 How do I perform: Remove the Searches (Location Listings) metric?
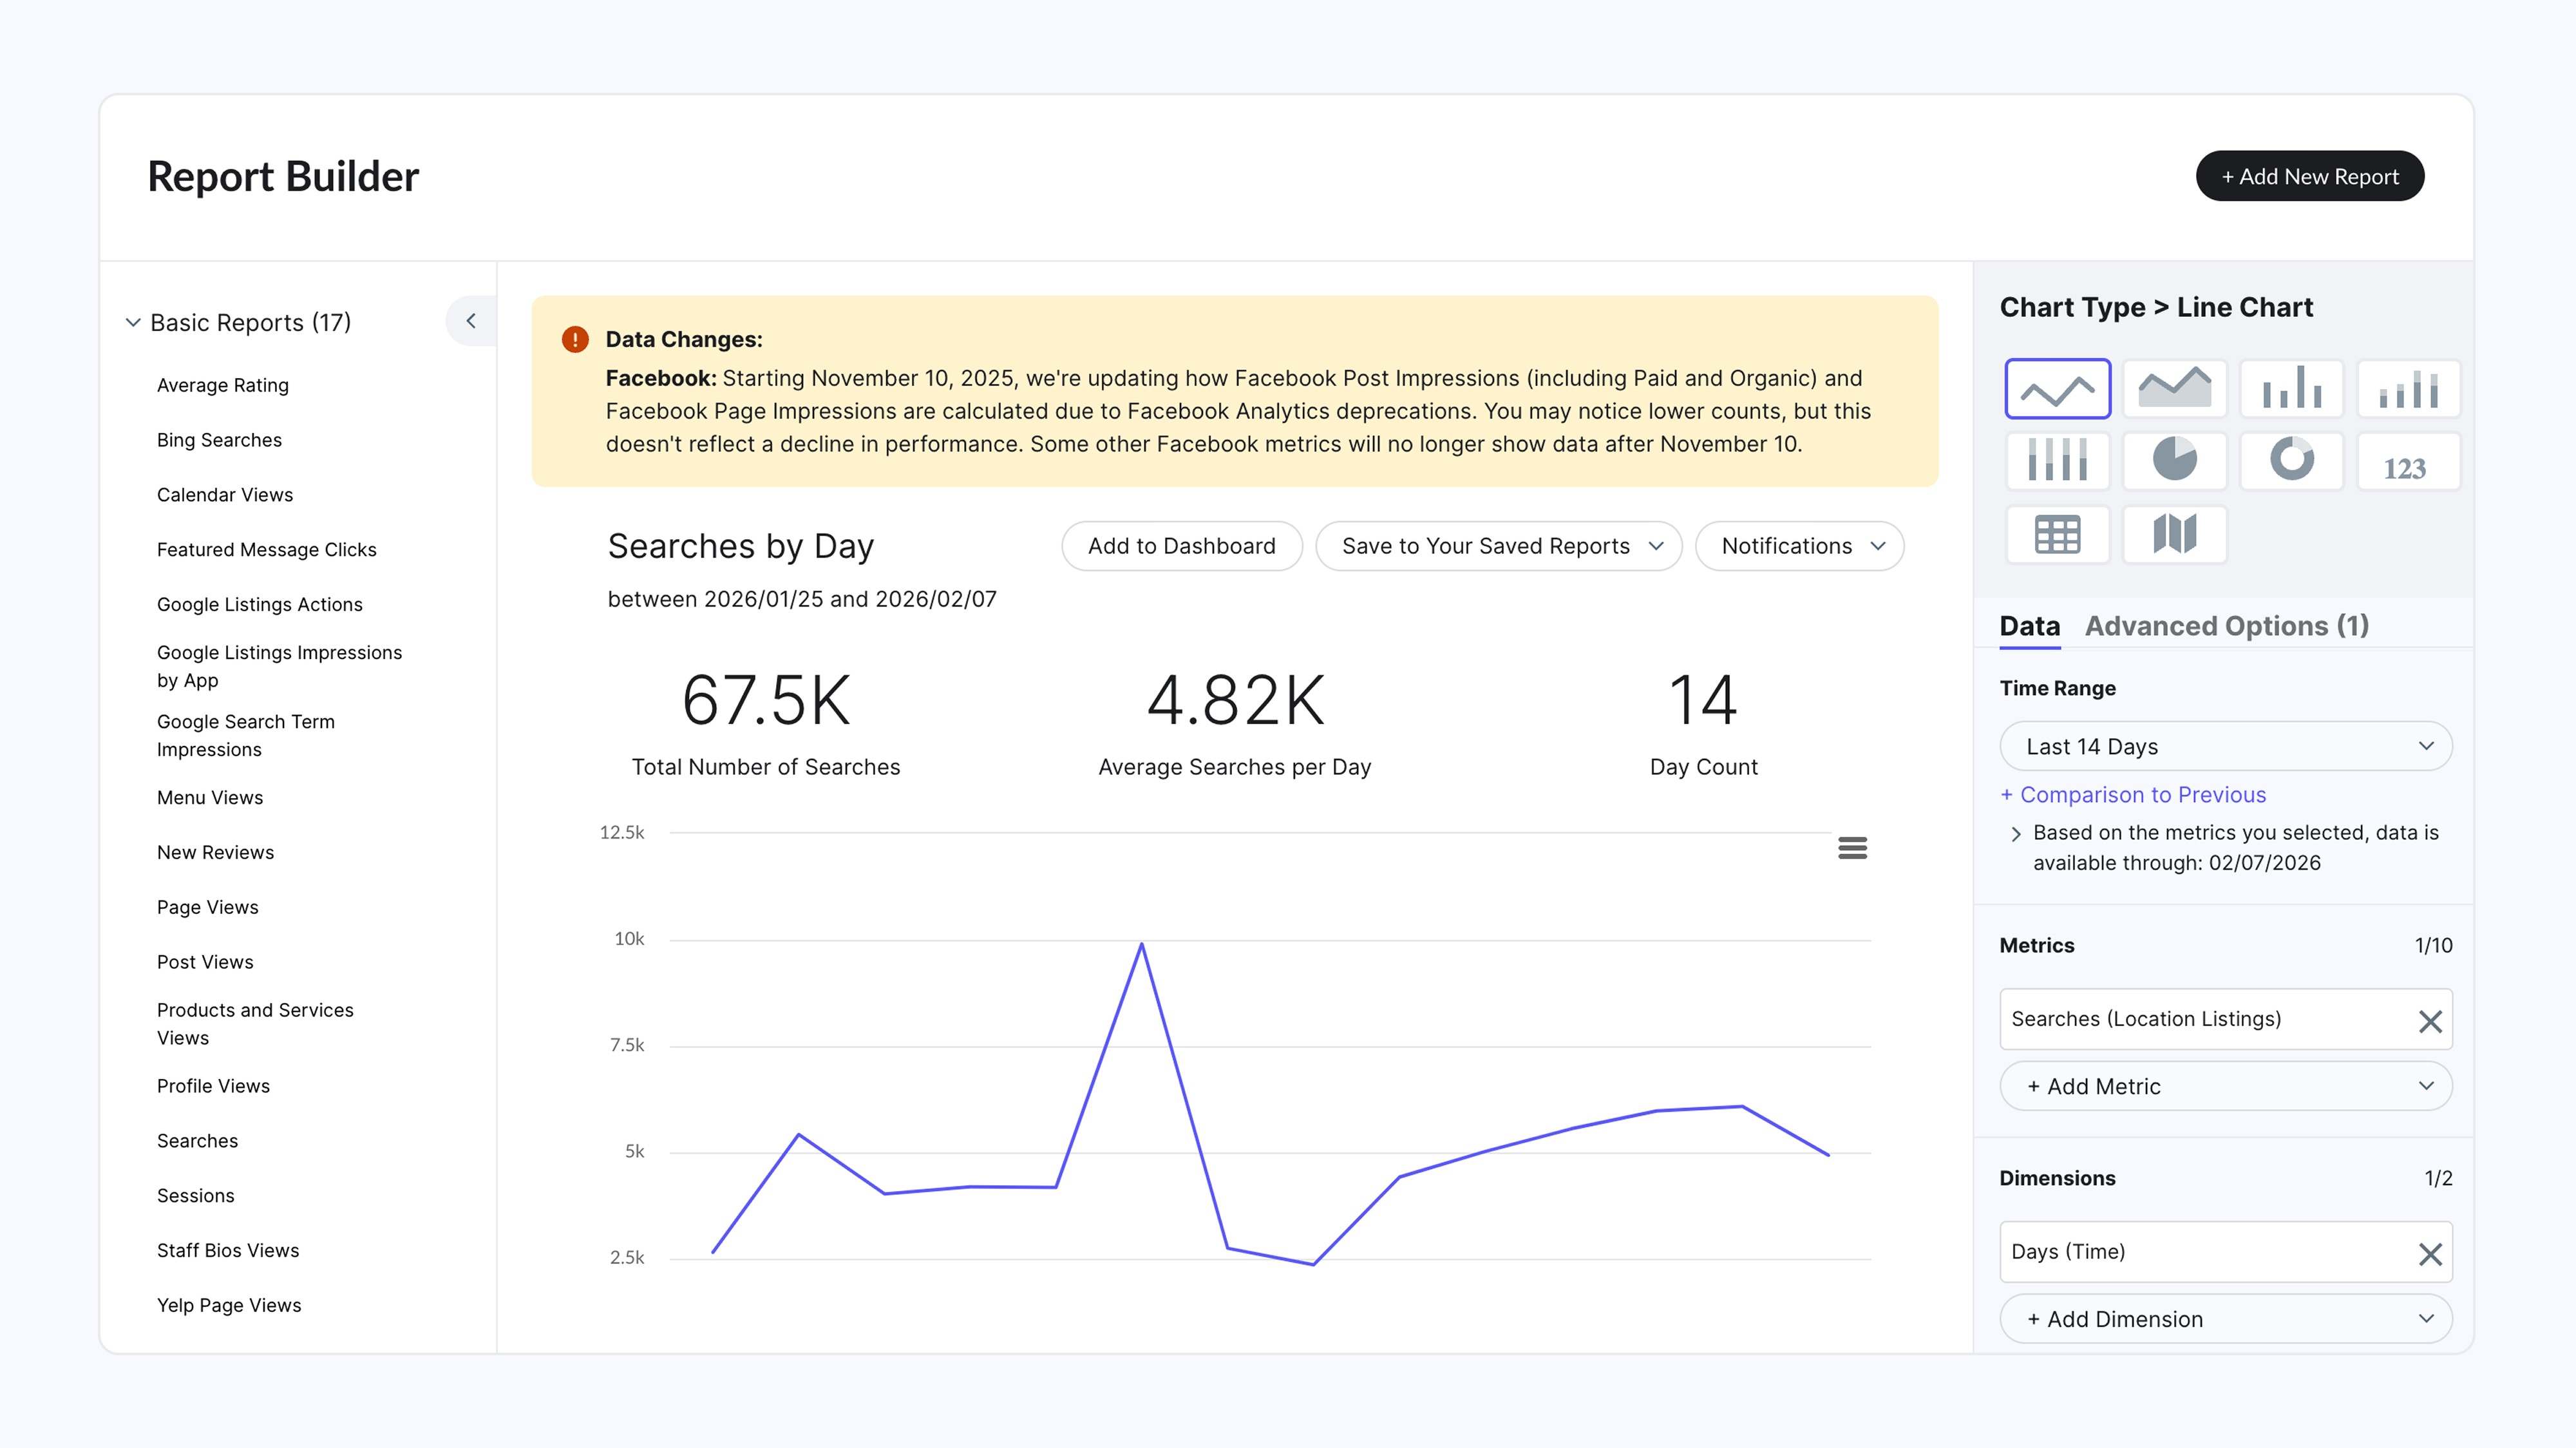[2430, 1020]
